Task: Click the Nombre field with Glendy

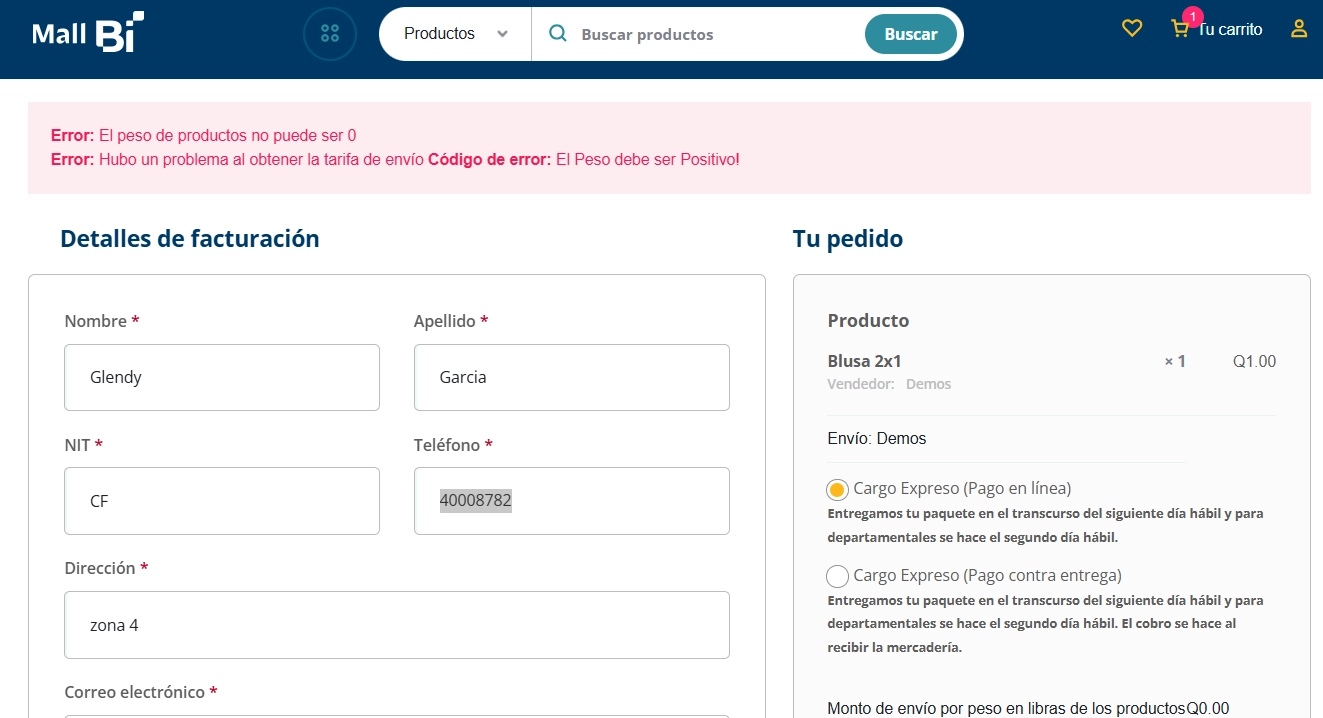Action: pos(222,377)
